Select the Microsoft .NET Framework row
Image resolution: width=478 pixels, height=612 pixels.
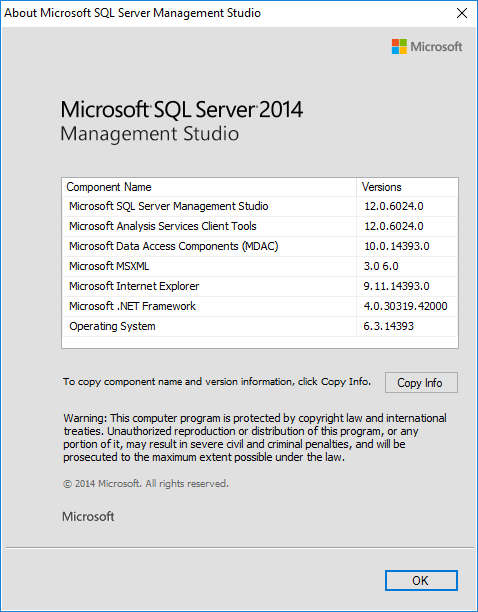pyautogui.click(x=259, y=306)
